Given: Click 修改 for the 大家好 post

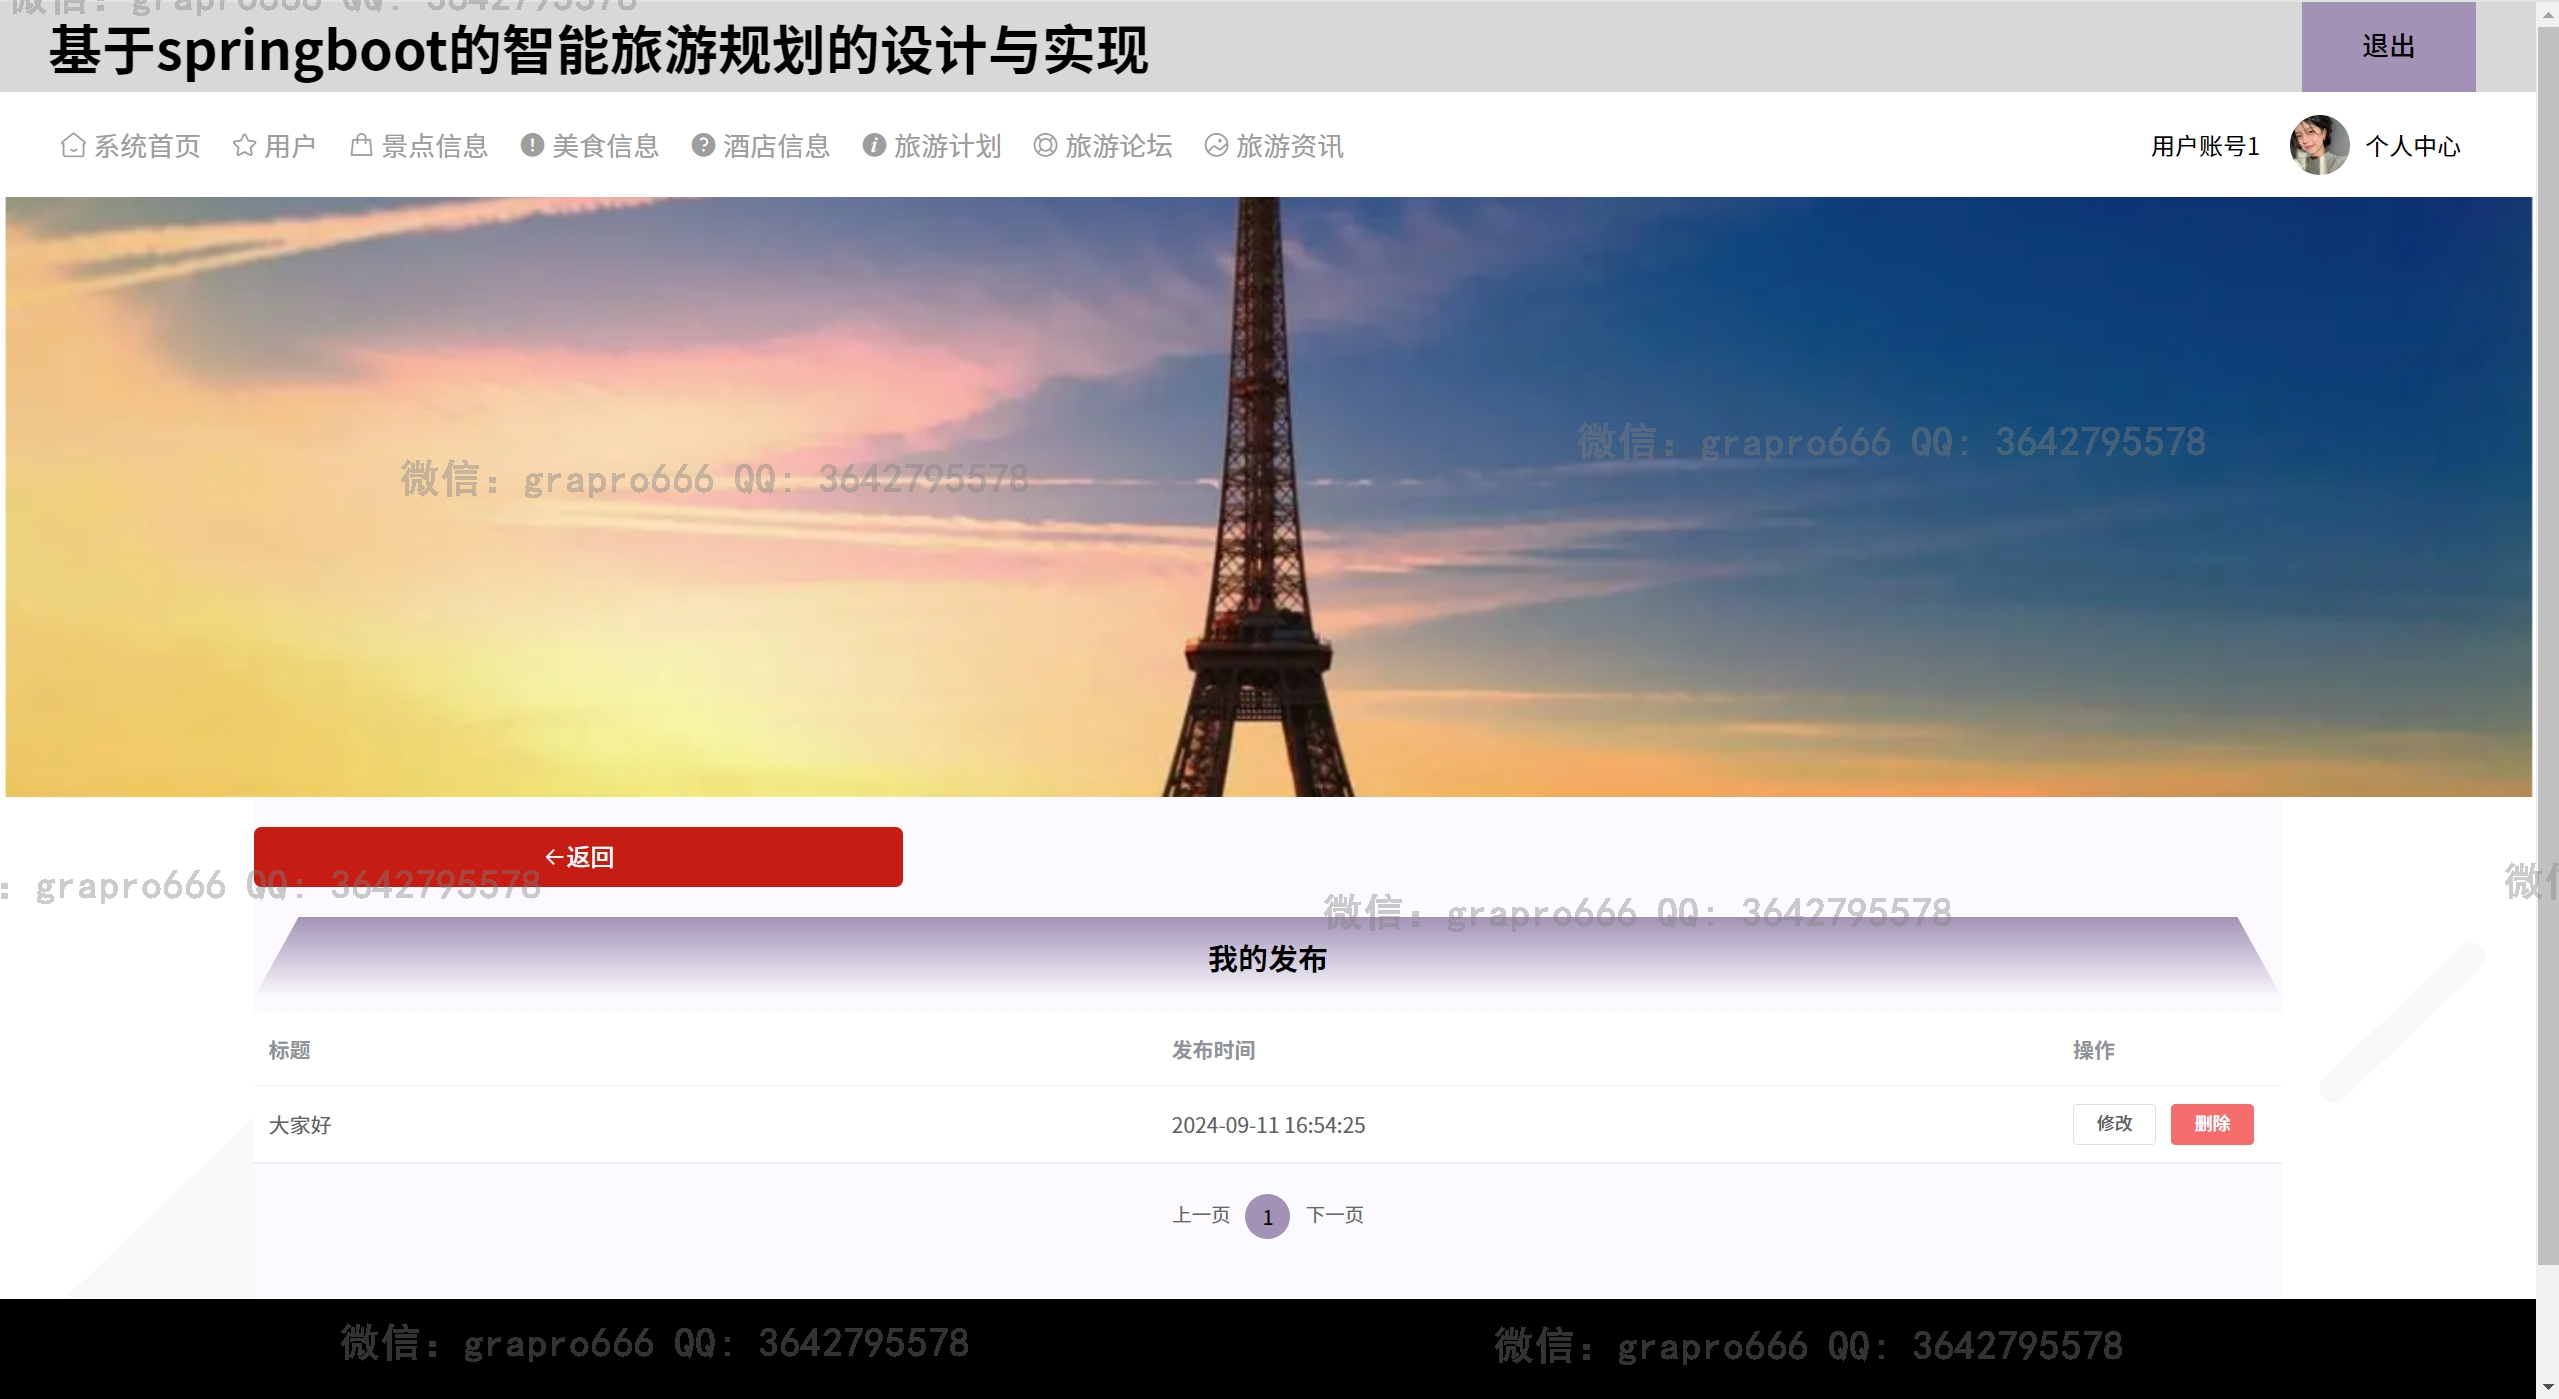Looking at the screenshot, I should [x=2113, y=1124].
